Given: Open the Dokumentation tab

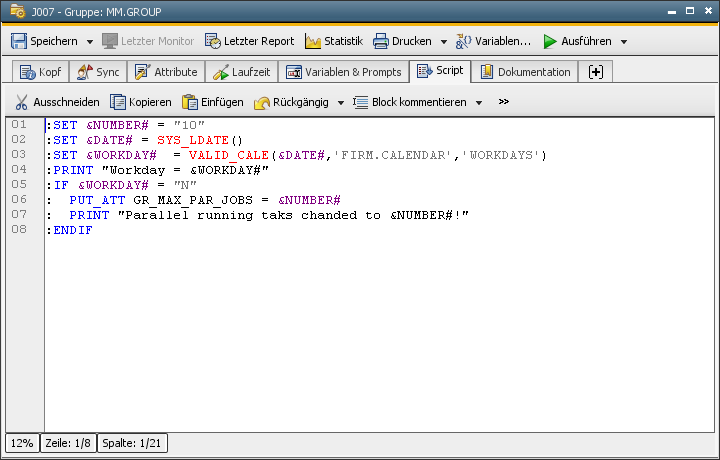Looking at the screenshot, I should [525, 72].
